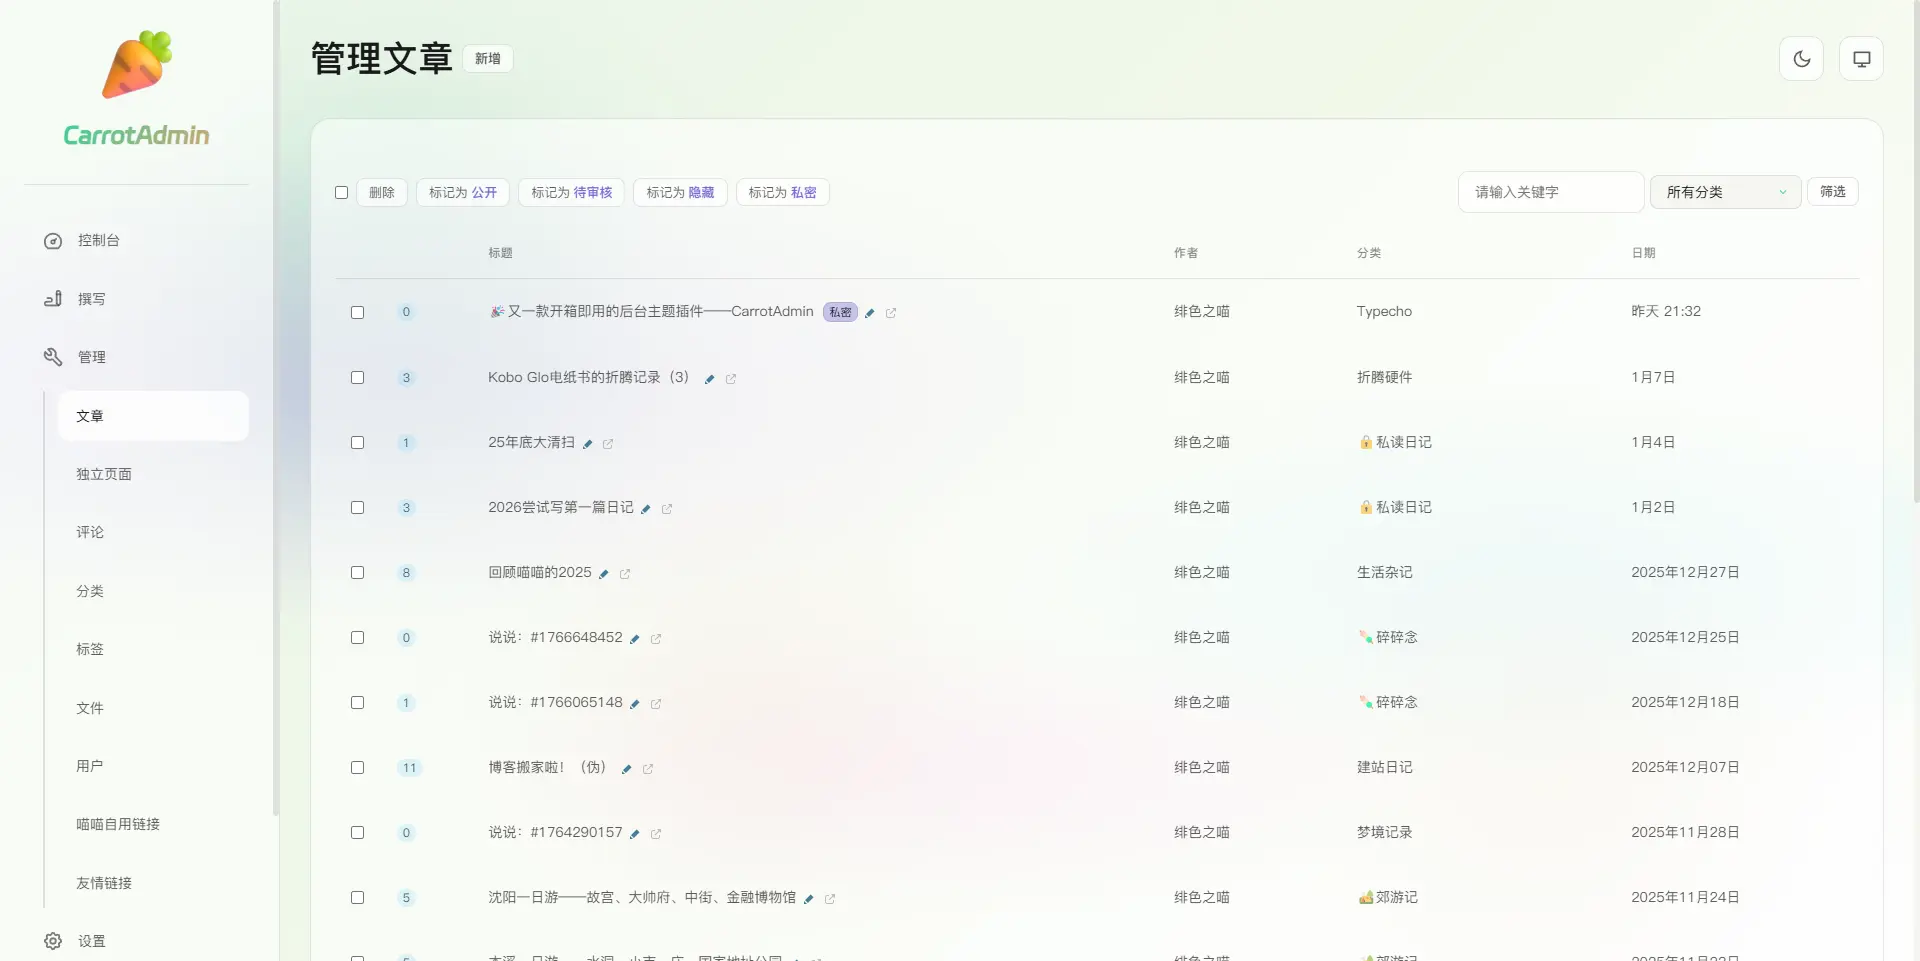Open 独立页面 in the sidebar

click(x=104, y=474)
